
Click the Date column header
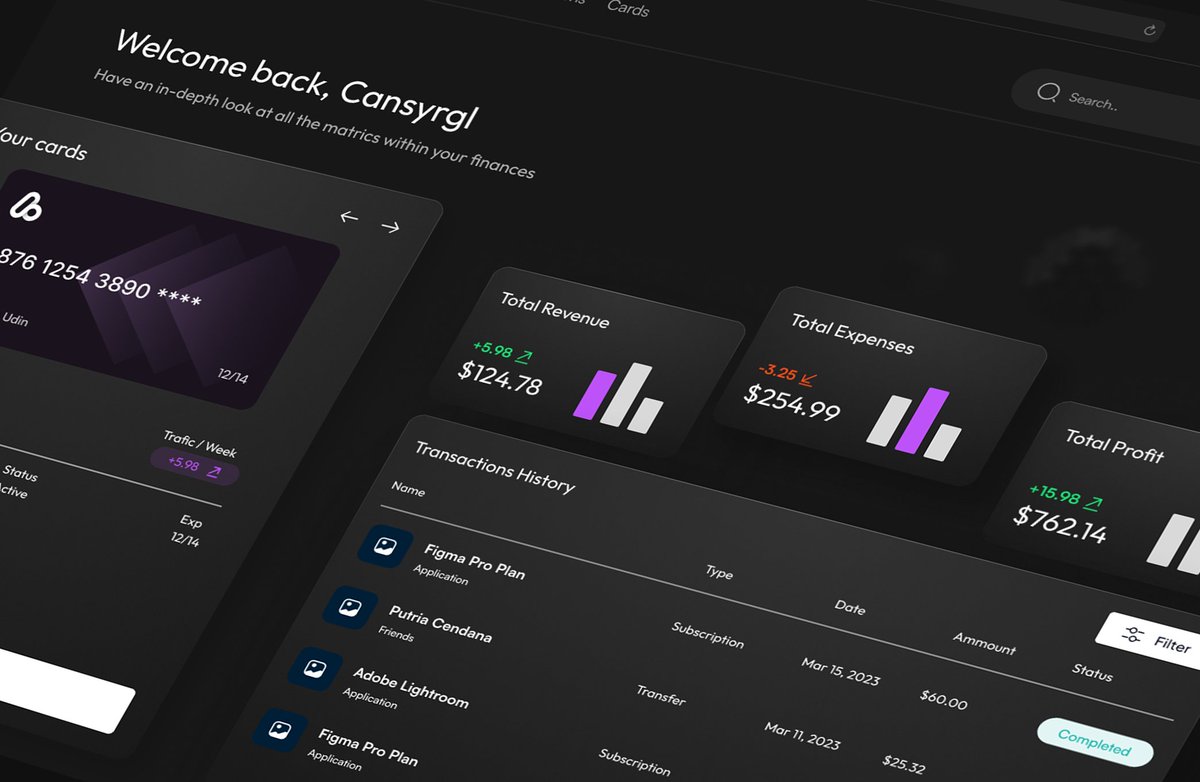[850, 607]
